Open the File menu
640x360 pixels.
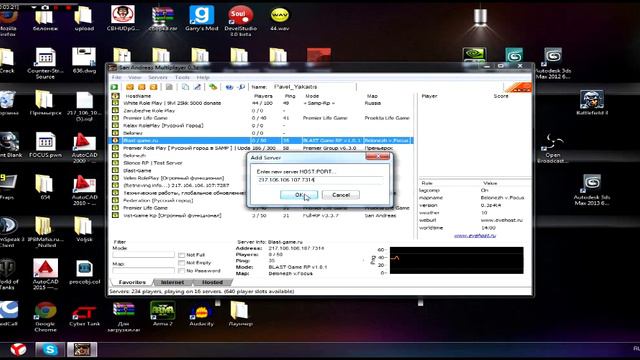point(117,77)
